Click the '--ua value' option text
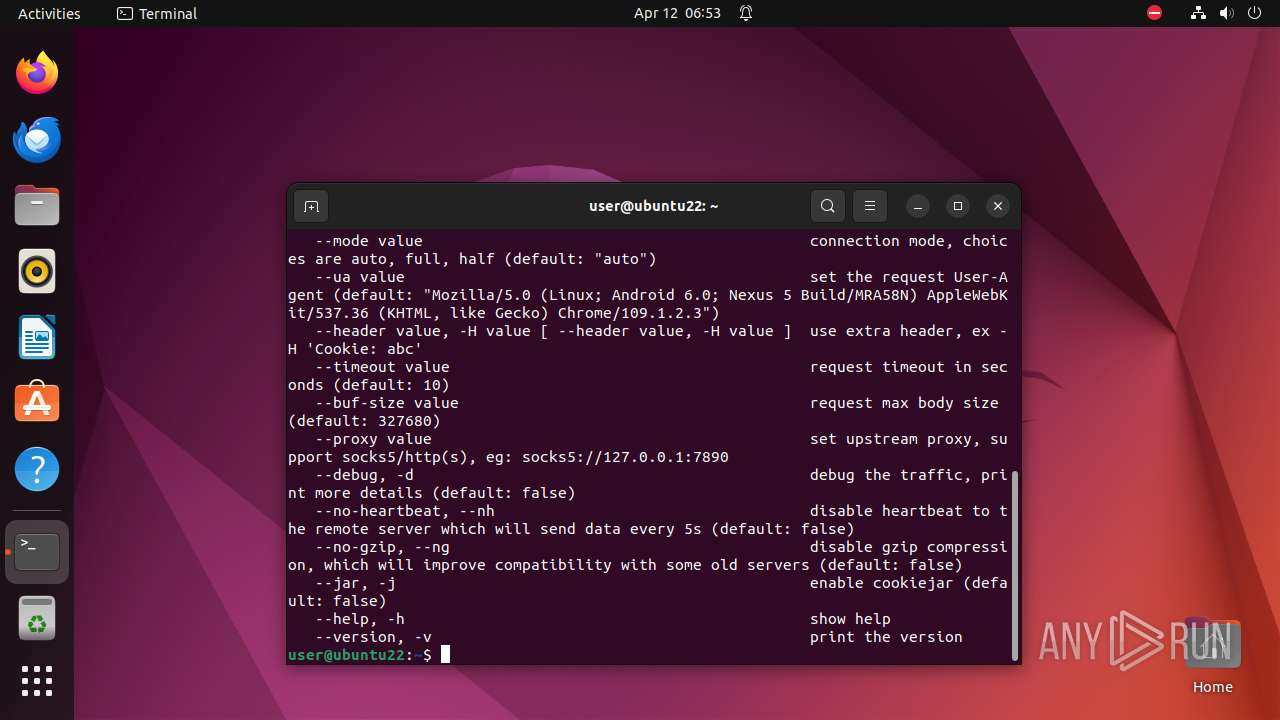The height and width of the screenshot is (720, 1280). pos(360,277)
